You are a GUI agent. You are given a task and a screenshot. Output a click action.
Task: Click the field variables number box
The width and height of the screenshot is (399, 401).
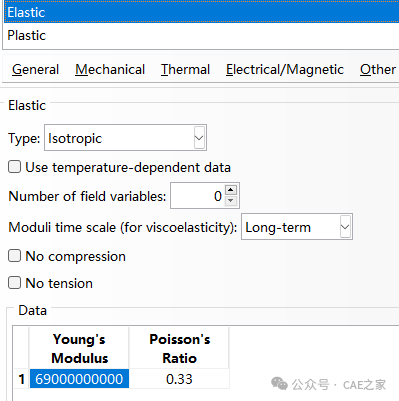(198, 196)
